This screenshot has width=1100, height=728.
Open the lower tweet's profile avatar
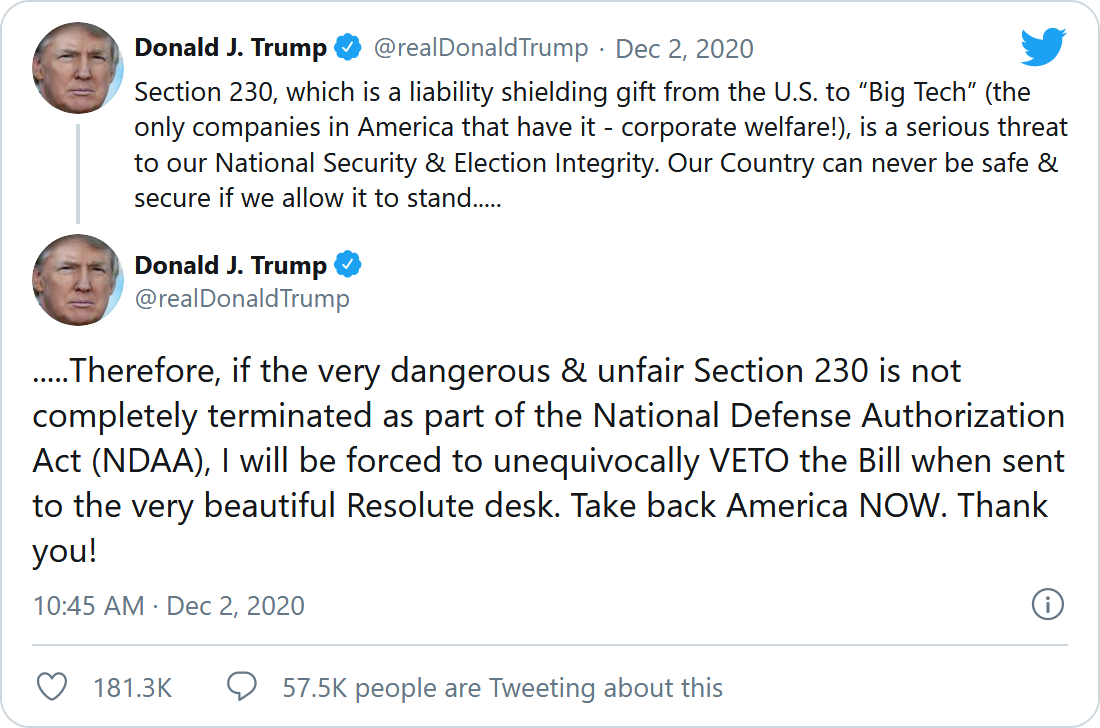(x=78, y=280)
